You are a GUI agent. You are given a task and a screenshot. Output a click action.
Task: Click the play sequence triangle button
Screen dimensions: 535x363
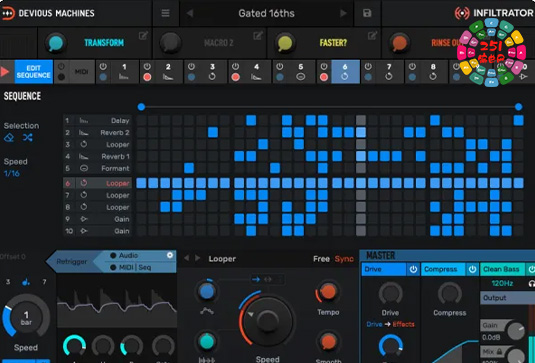[5, 72]
